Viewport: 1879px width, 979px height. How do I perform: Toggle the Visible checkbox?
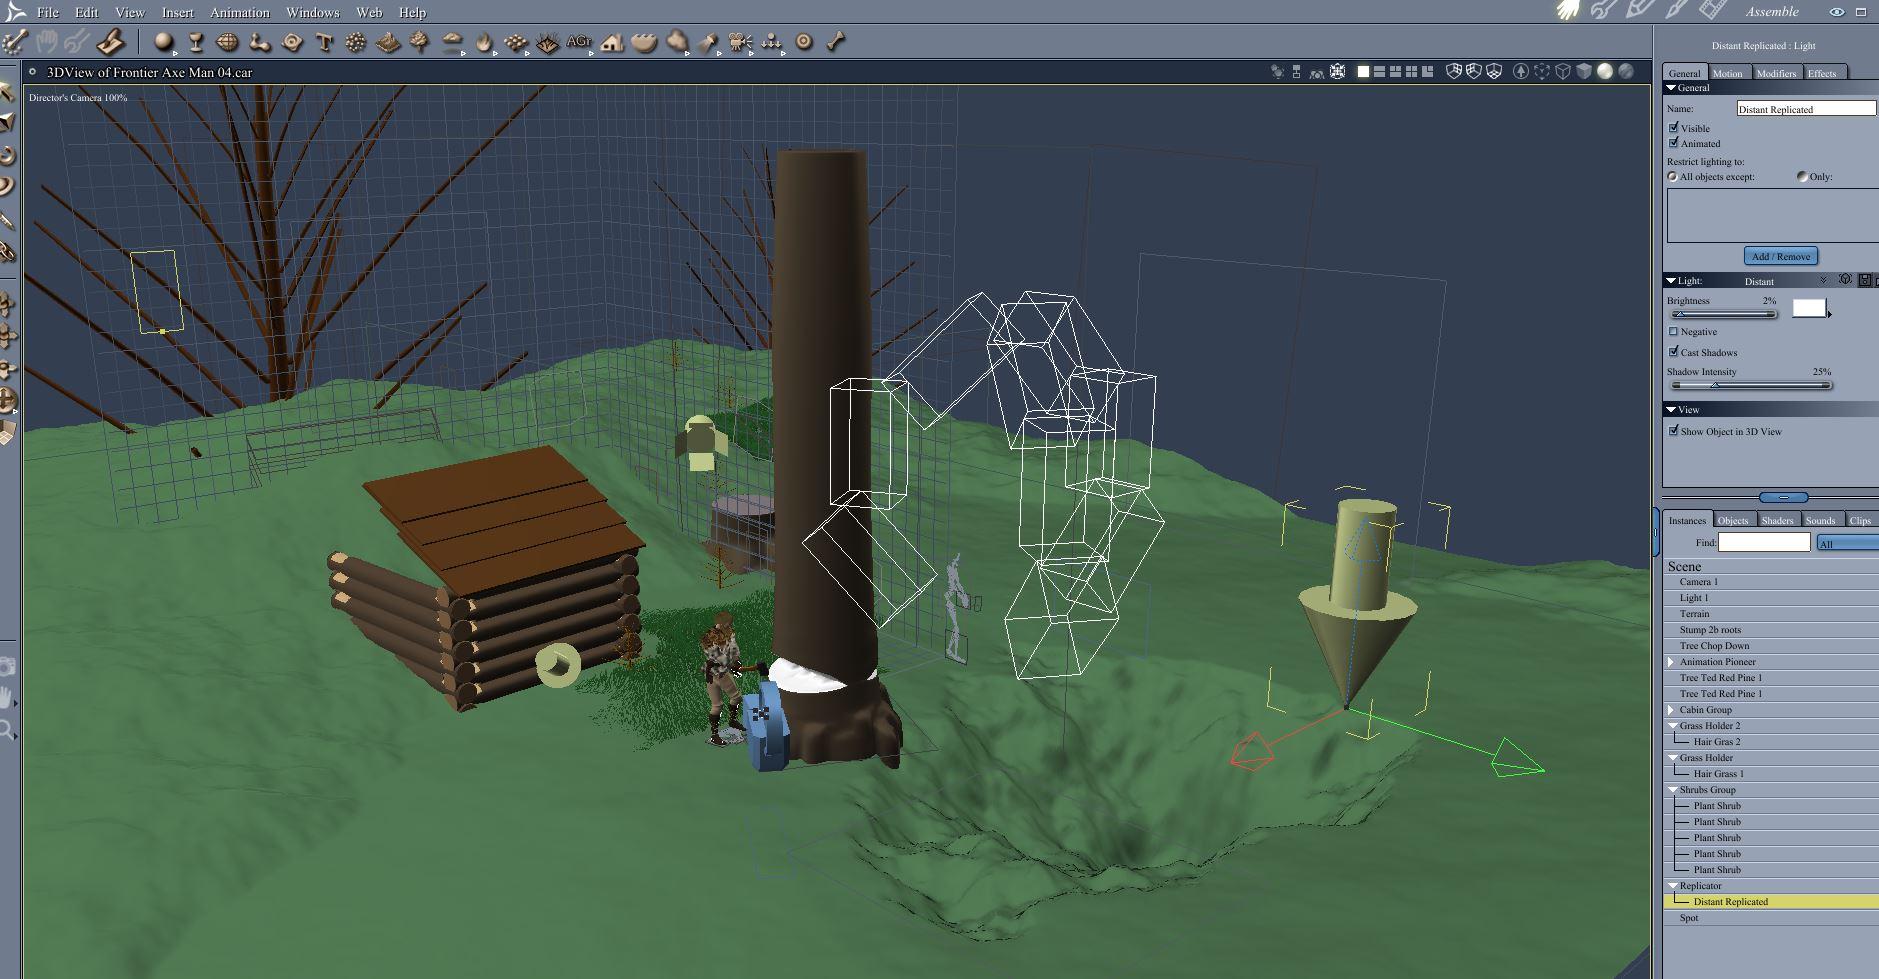coord(1674,128)
